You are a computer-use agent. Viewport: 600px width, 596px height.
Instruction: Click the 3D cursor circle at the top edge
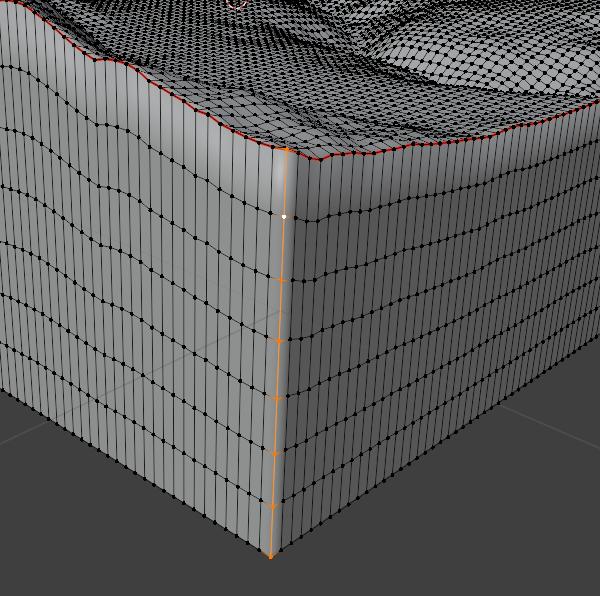236,3
